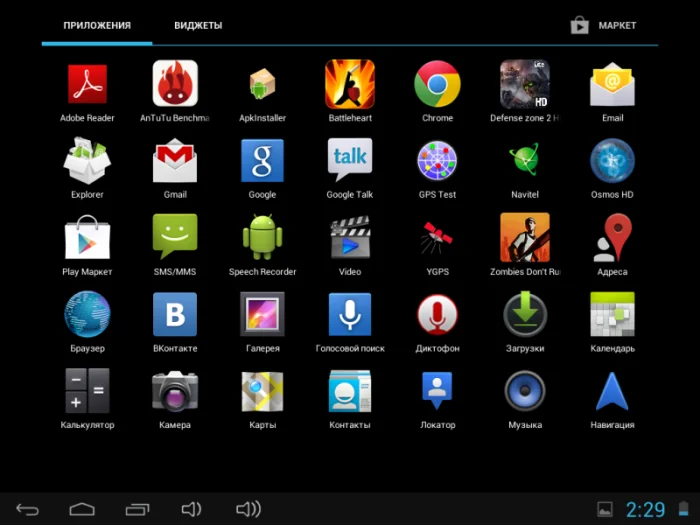Image resolution: width=700 pixels, height=525 pixels.
Task: Raise volume with the louder speaker button
Action: [249, 509]
